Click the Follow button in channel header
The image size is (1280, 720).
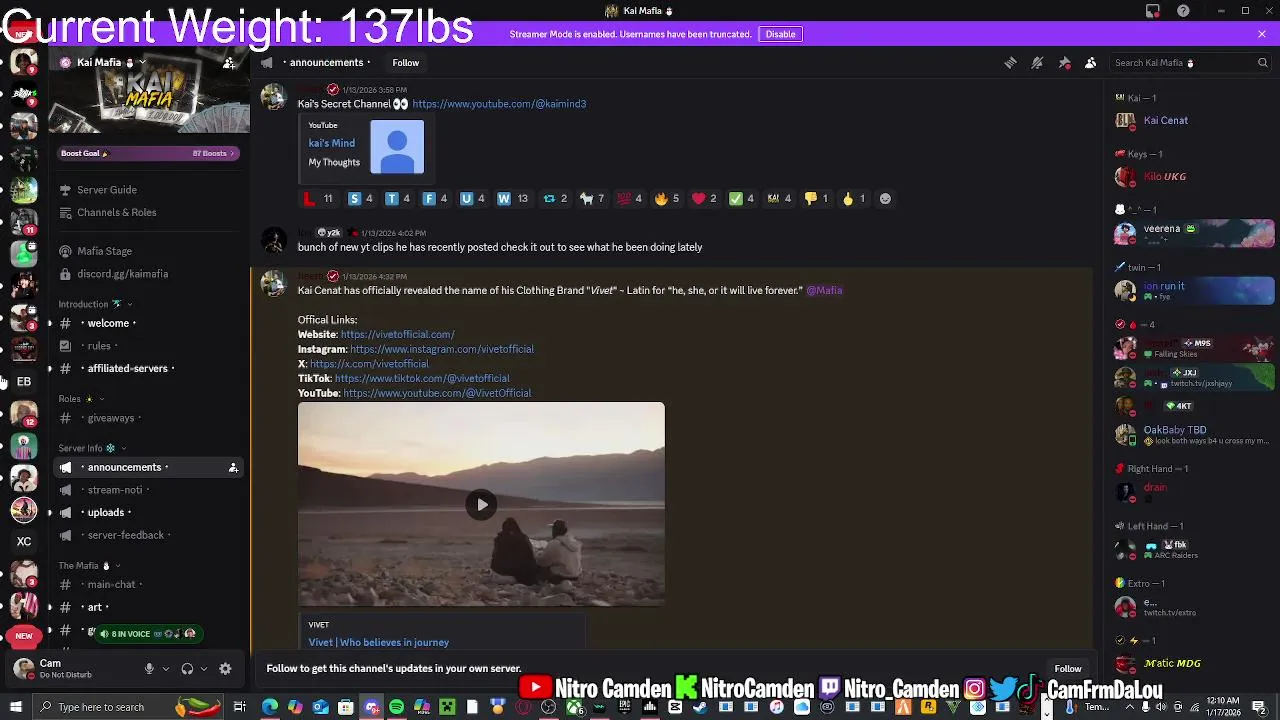[405, 62]
